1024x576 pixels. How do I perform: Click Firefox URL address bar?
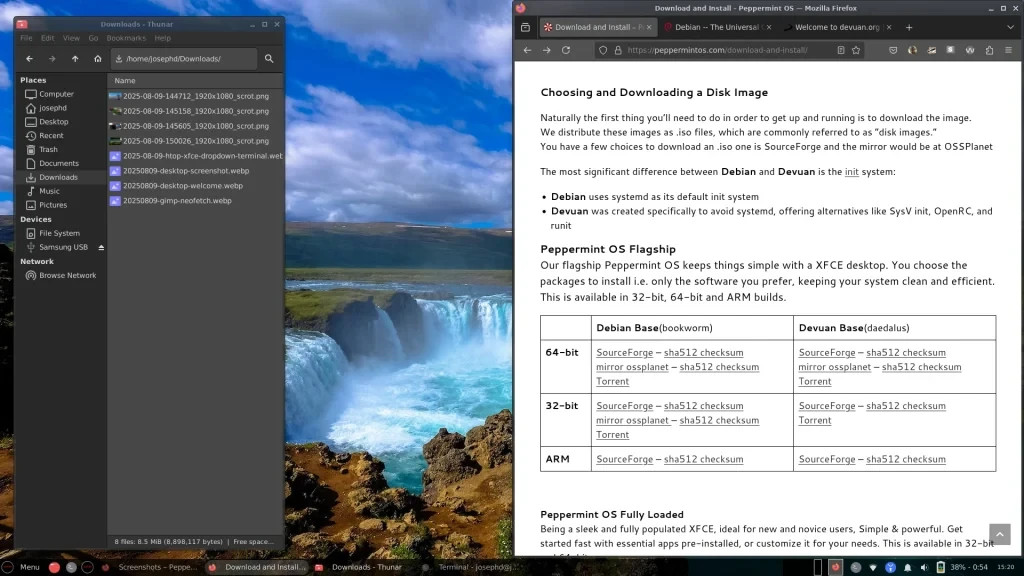click(729, 50)
